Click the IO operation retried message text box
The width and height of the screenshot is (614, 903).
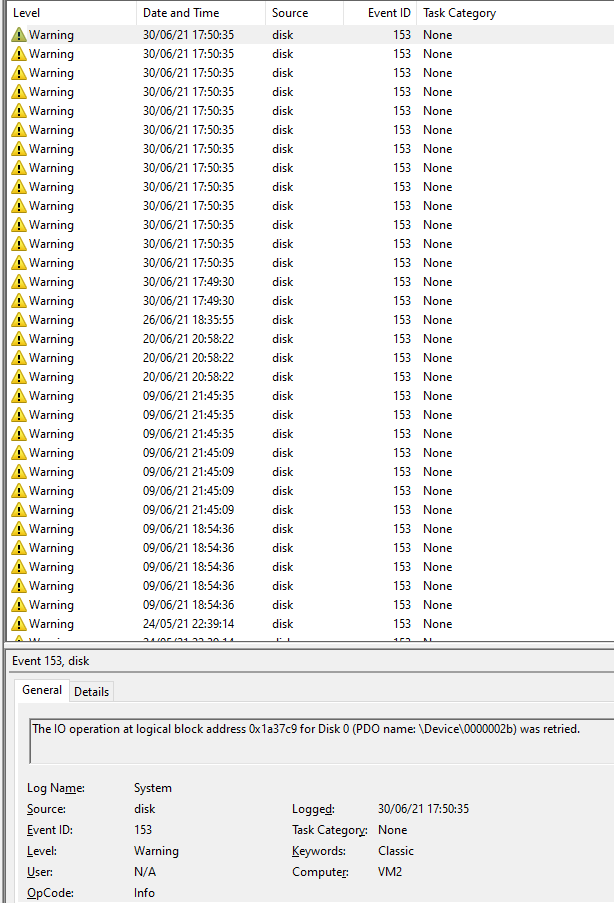click(x=321, y=741)
